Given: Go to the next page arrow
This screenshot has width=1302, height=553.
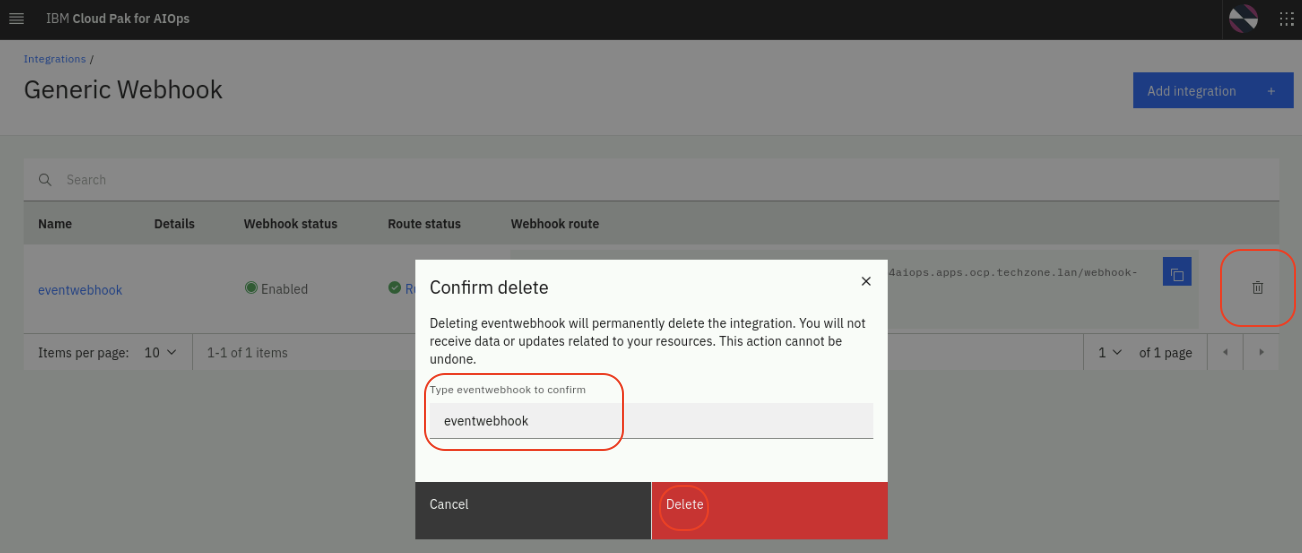Looking at the screenshot, I should [1261, 353].
